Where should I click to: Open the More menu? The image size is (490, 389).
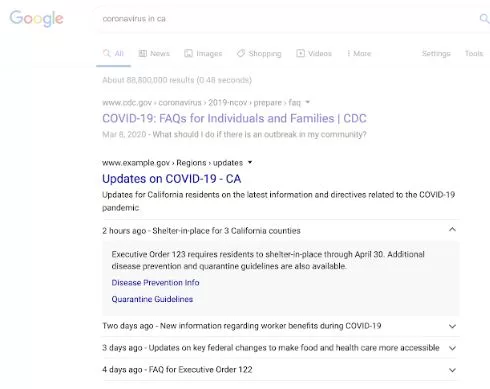point(359,53)
